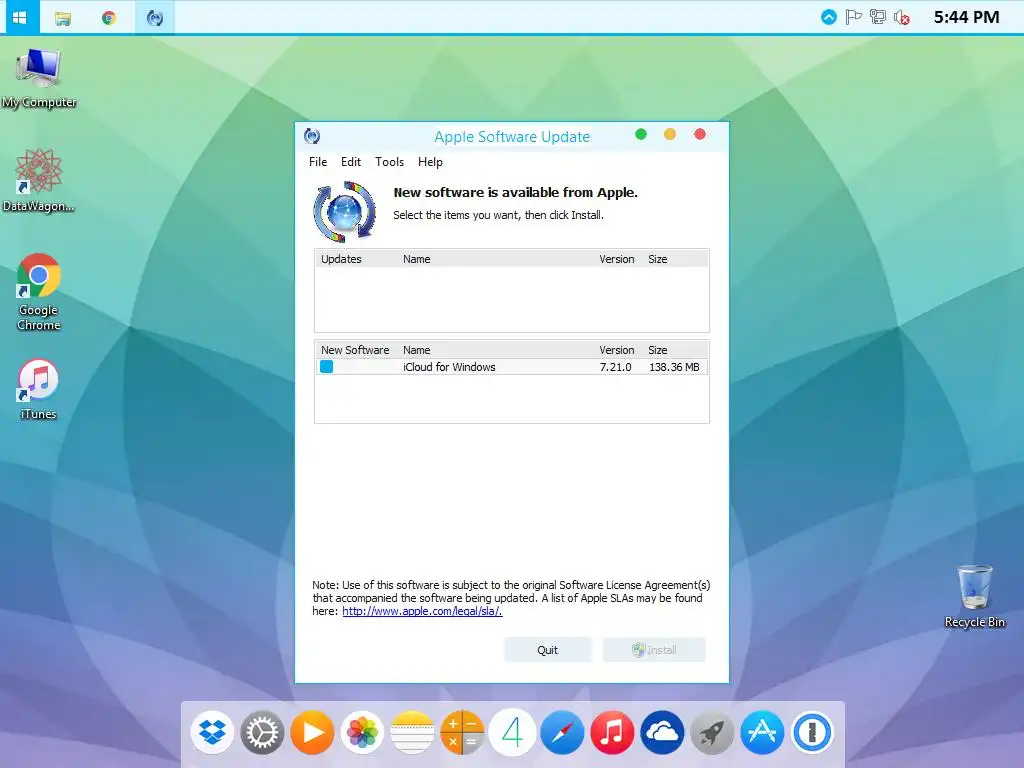Click the Size header in New Software list

(x=658, y=350)
